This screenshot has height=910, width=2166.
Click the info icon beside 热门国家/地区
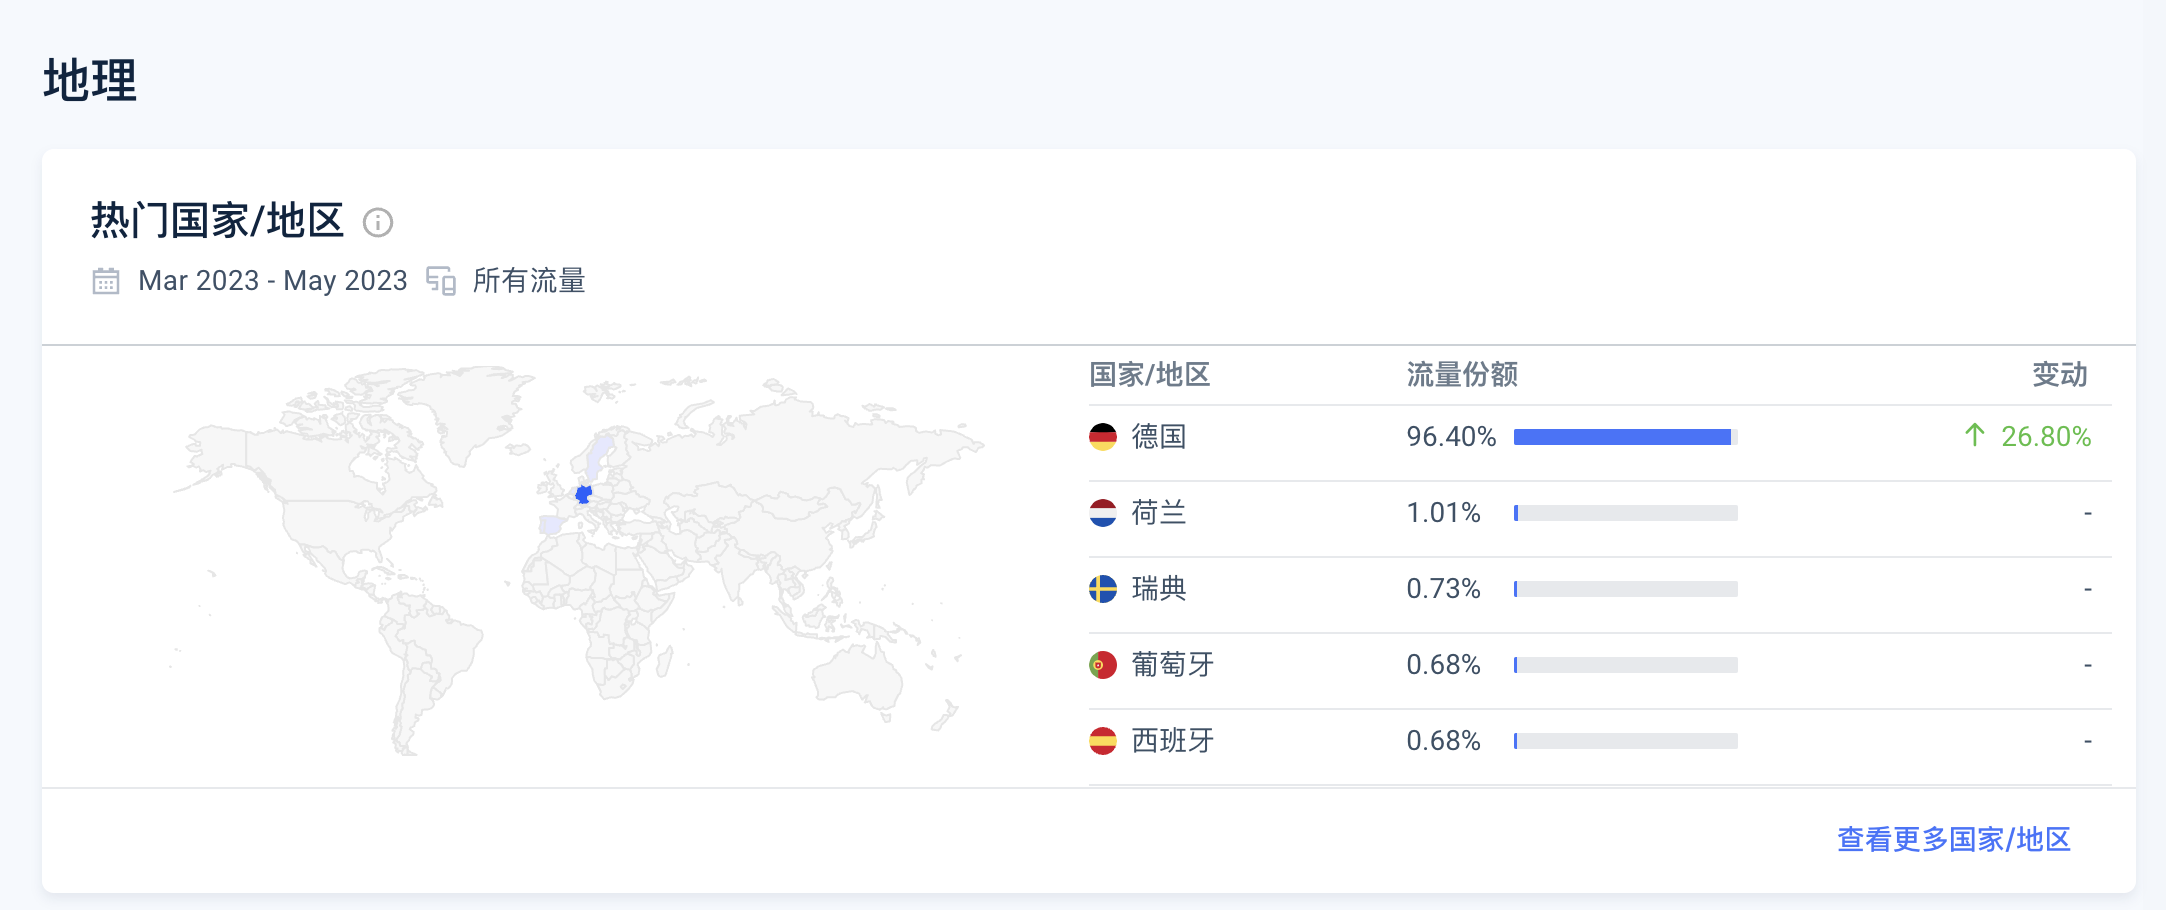pyautogui.click(x=377, y=222)
